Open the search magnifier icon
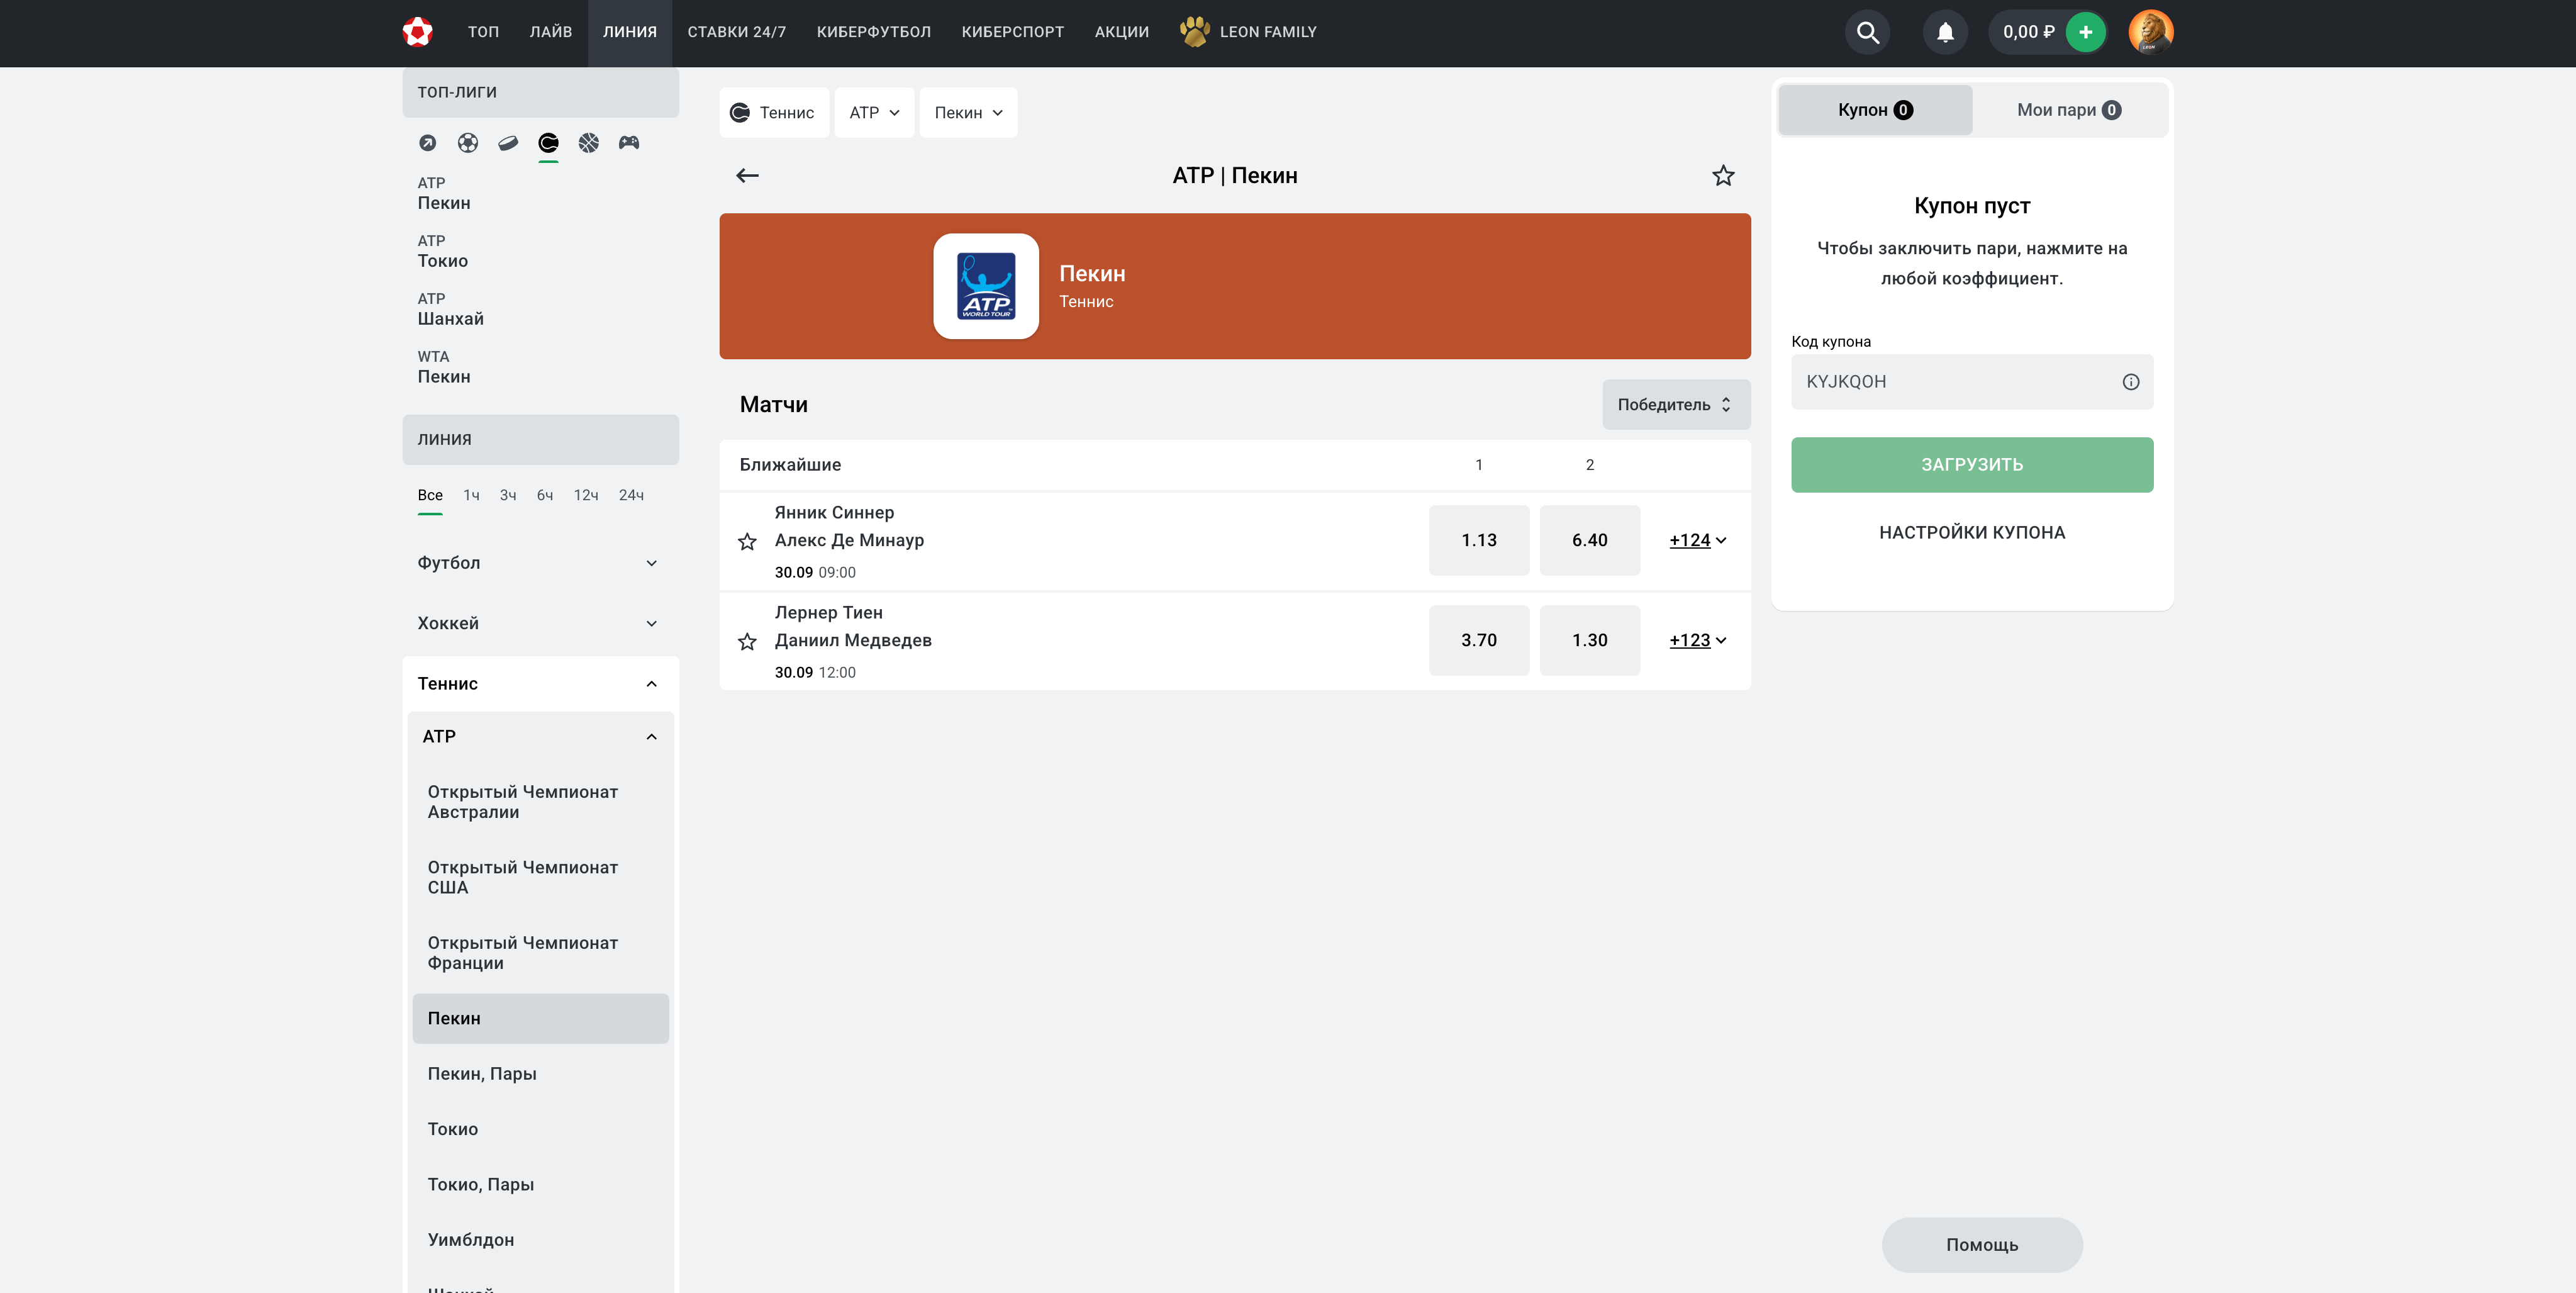The image size is (2576, 1293). click(x=1867, y=32)
